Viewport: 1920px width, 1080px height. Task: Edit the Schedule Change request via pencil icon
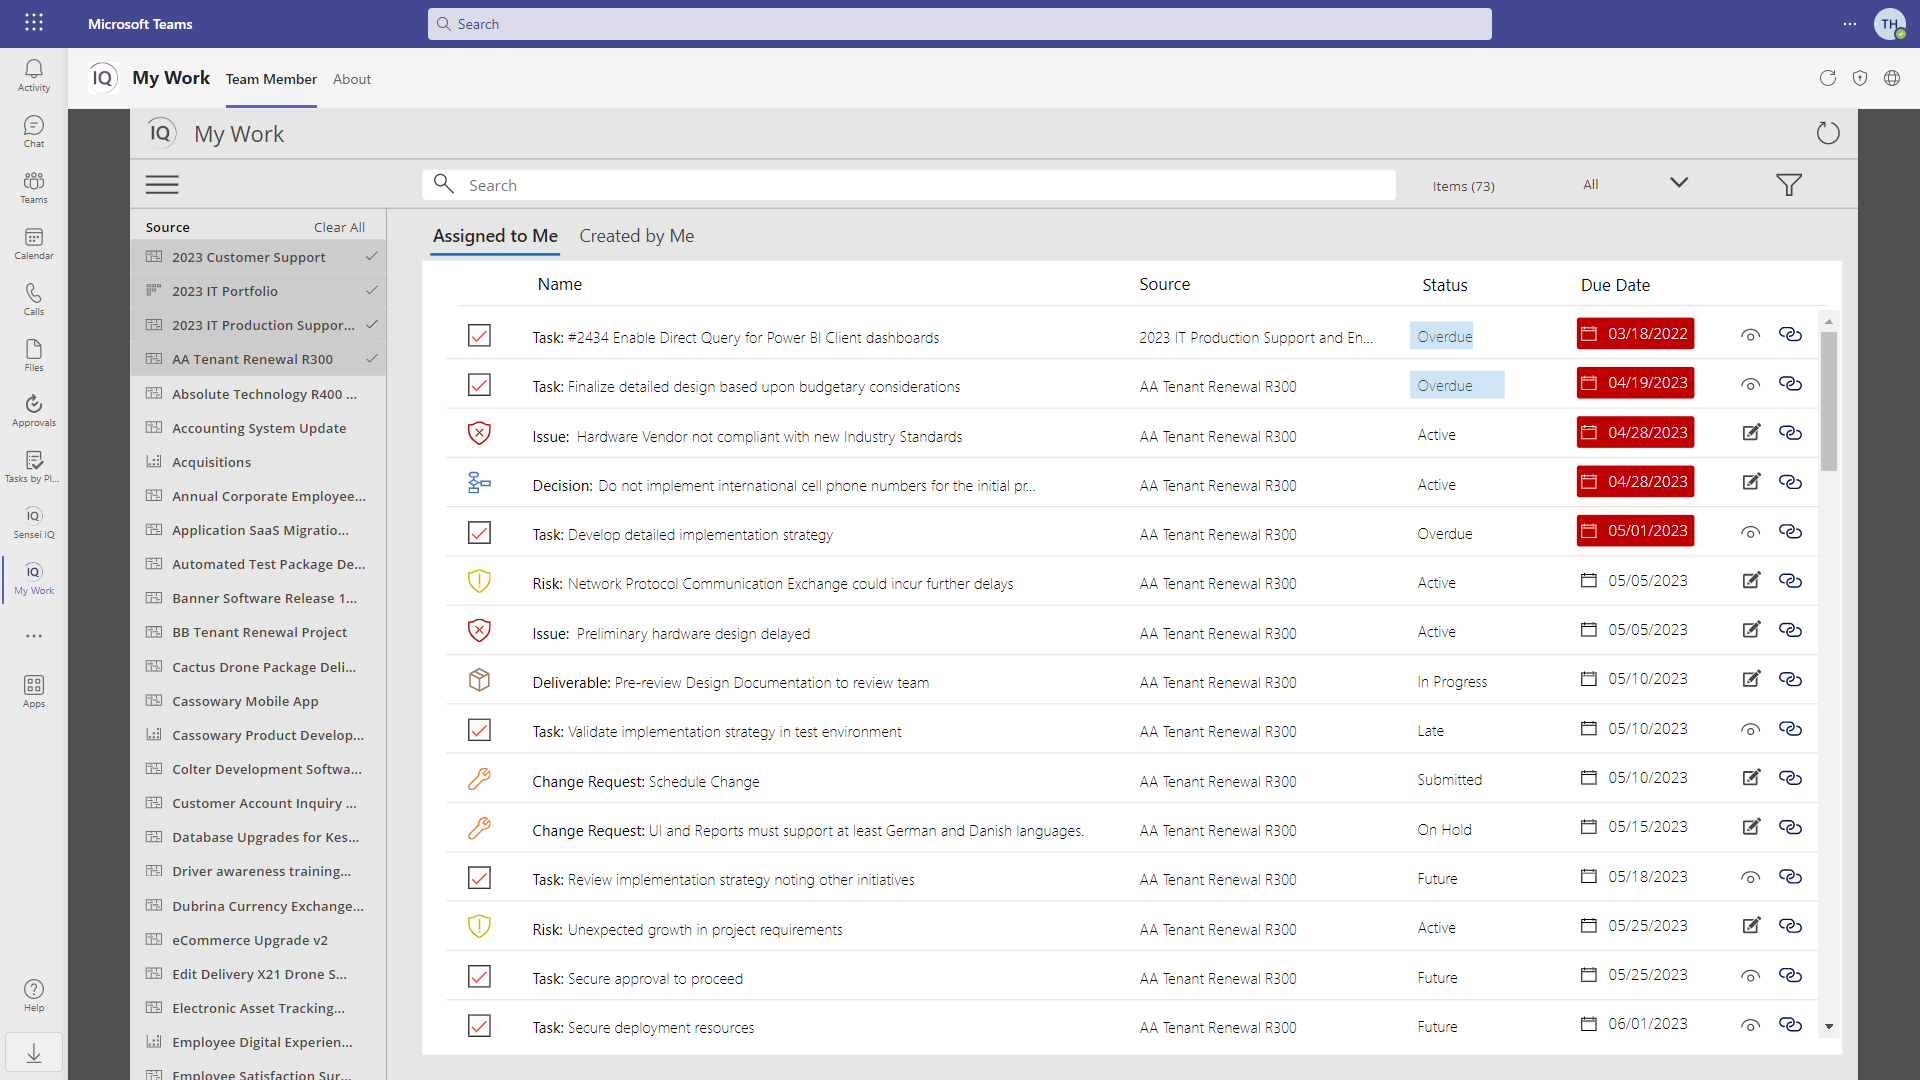click(x=1751, y=778)
